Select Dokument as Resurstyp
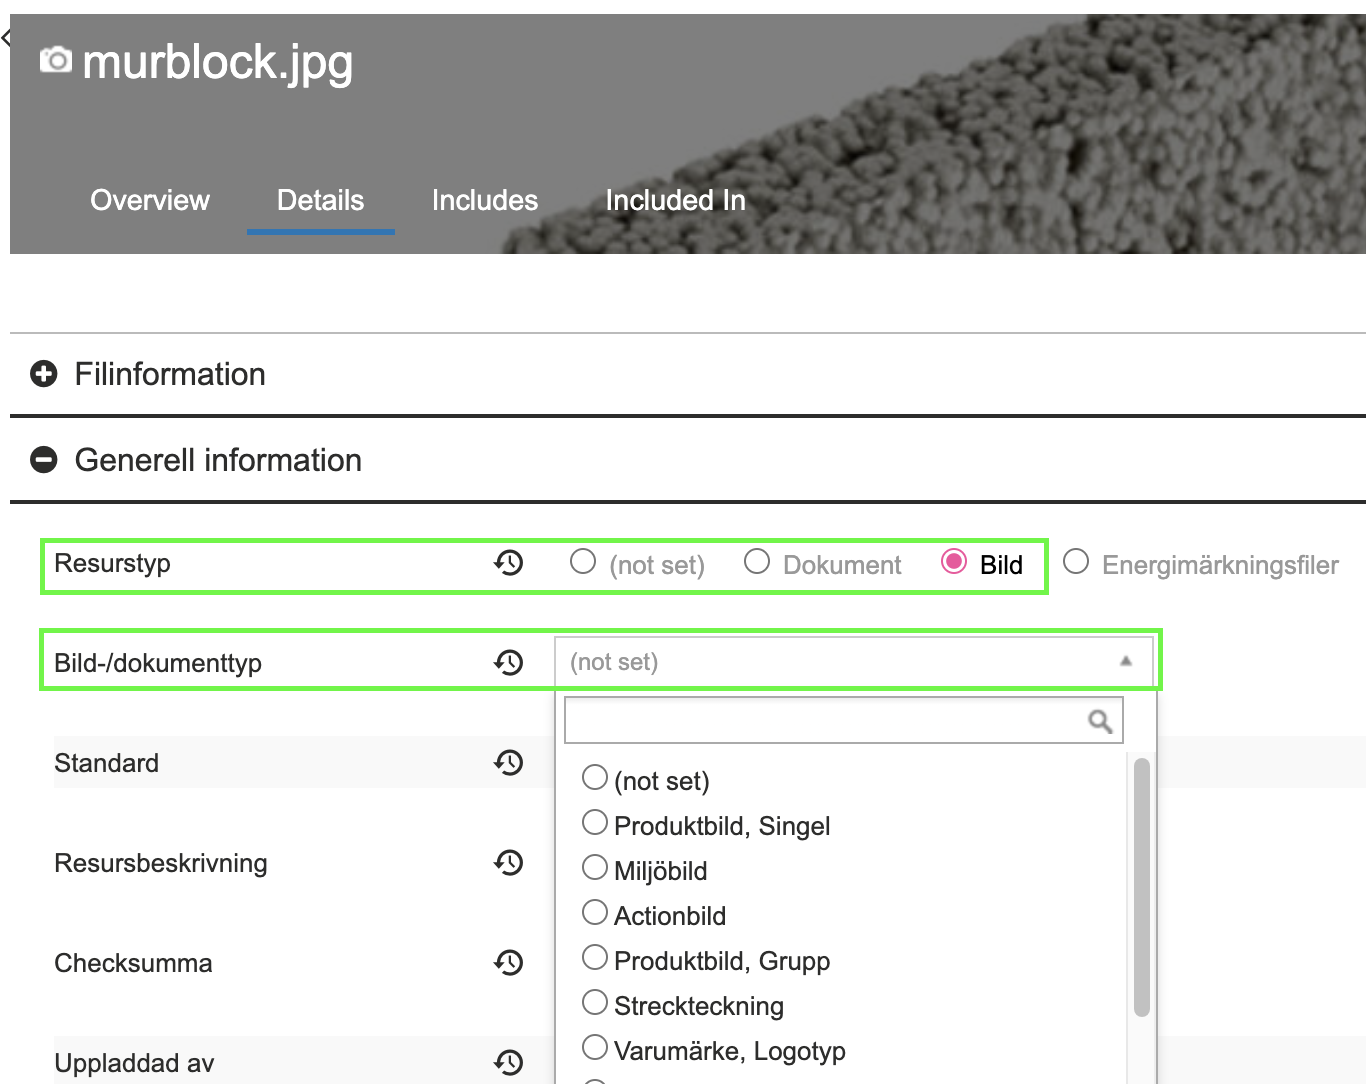 pos(757,562)
